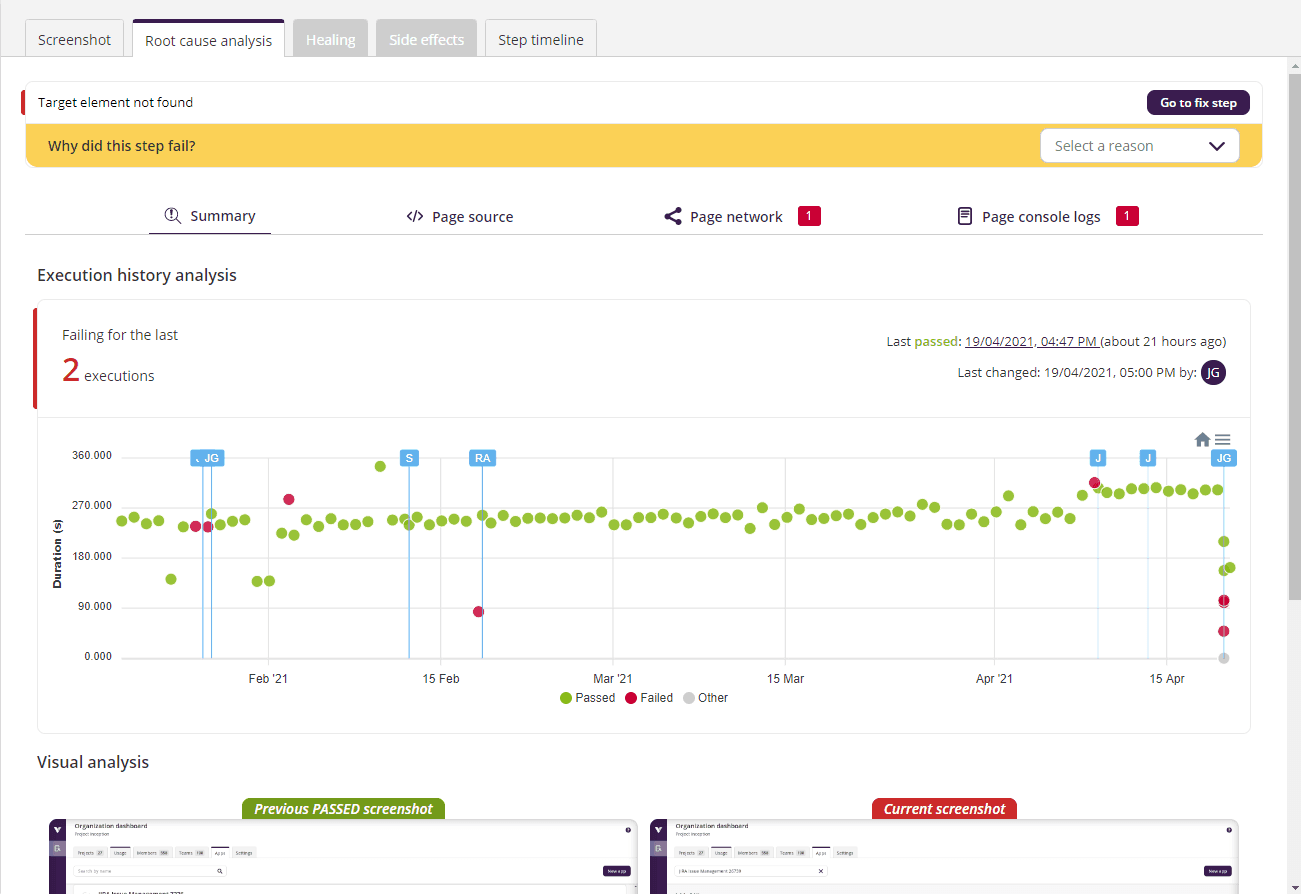Toggle the Failed series in chart legend
This screenshot has width=1301, height=894.
pyautogui.click(x=649, y=698)
